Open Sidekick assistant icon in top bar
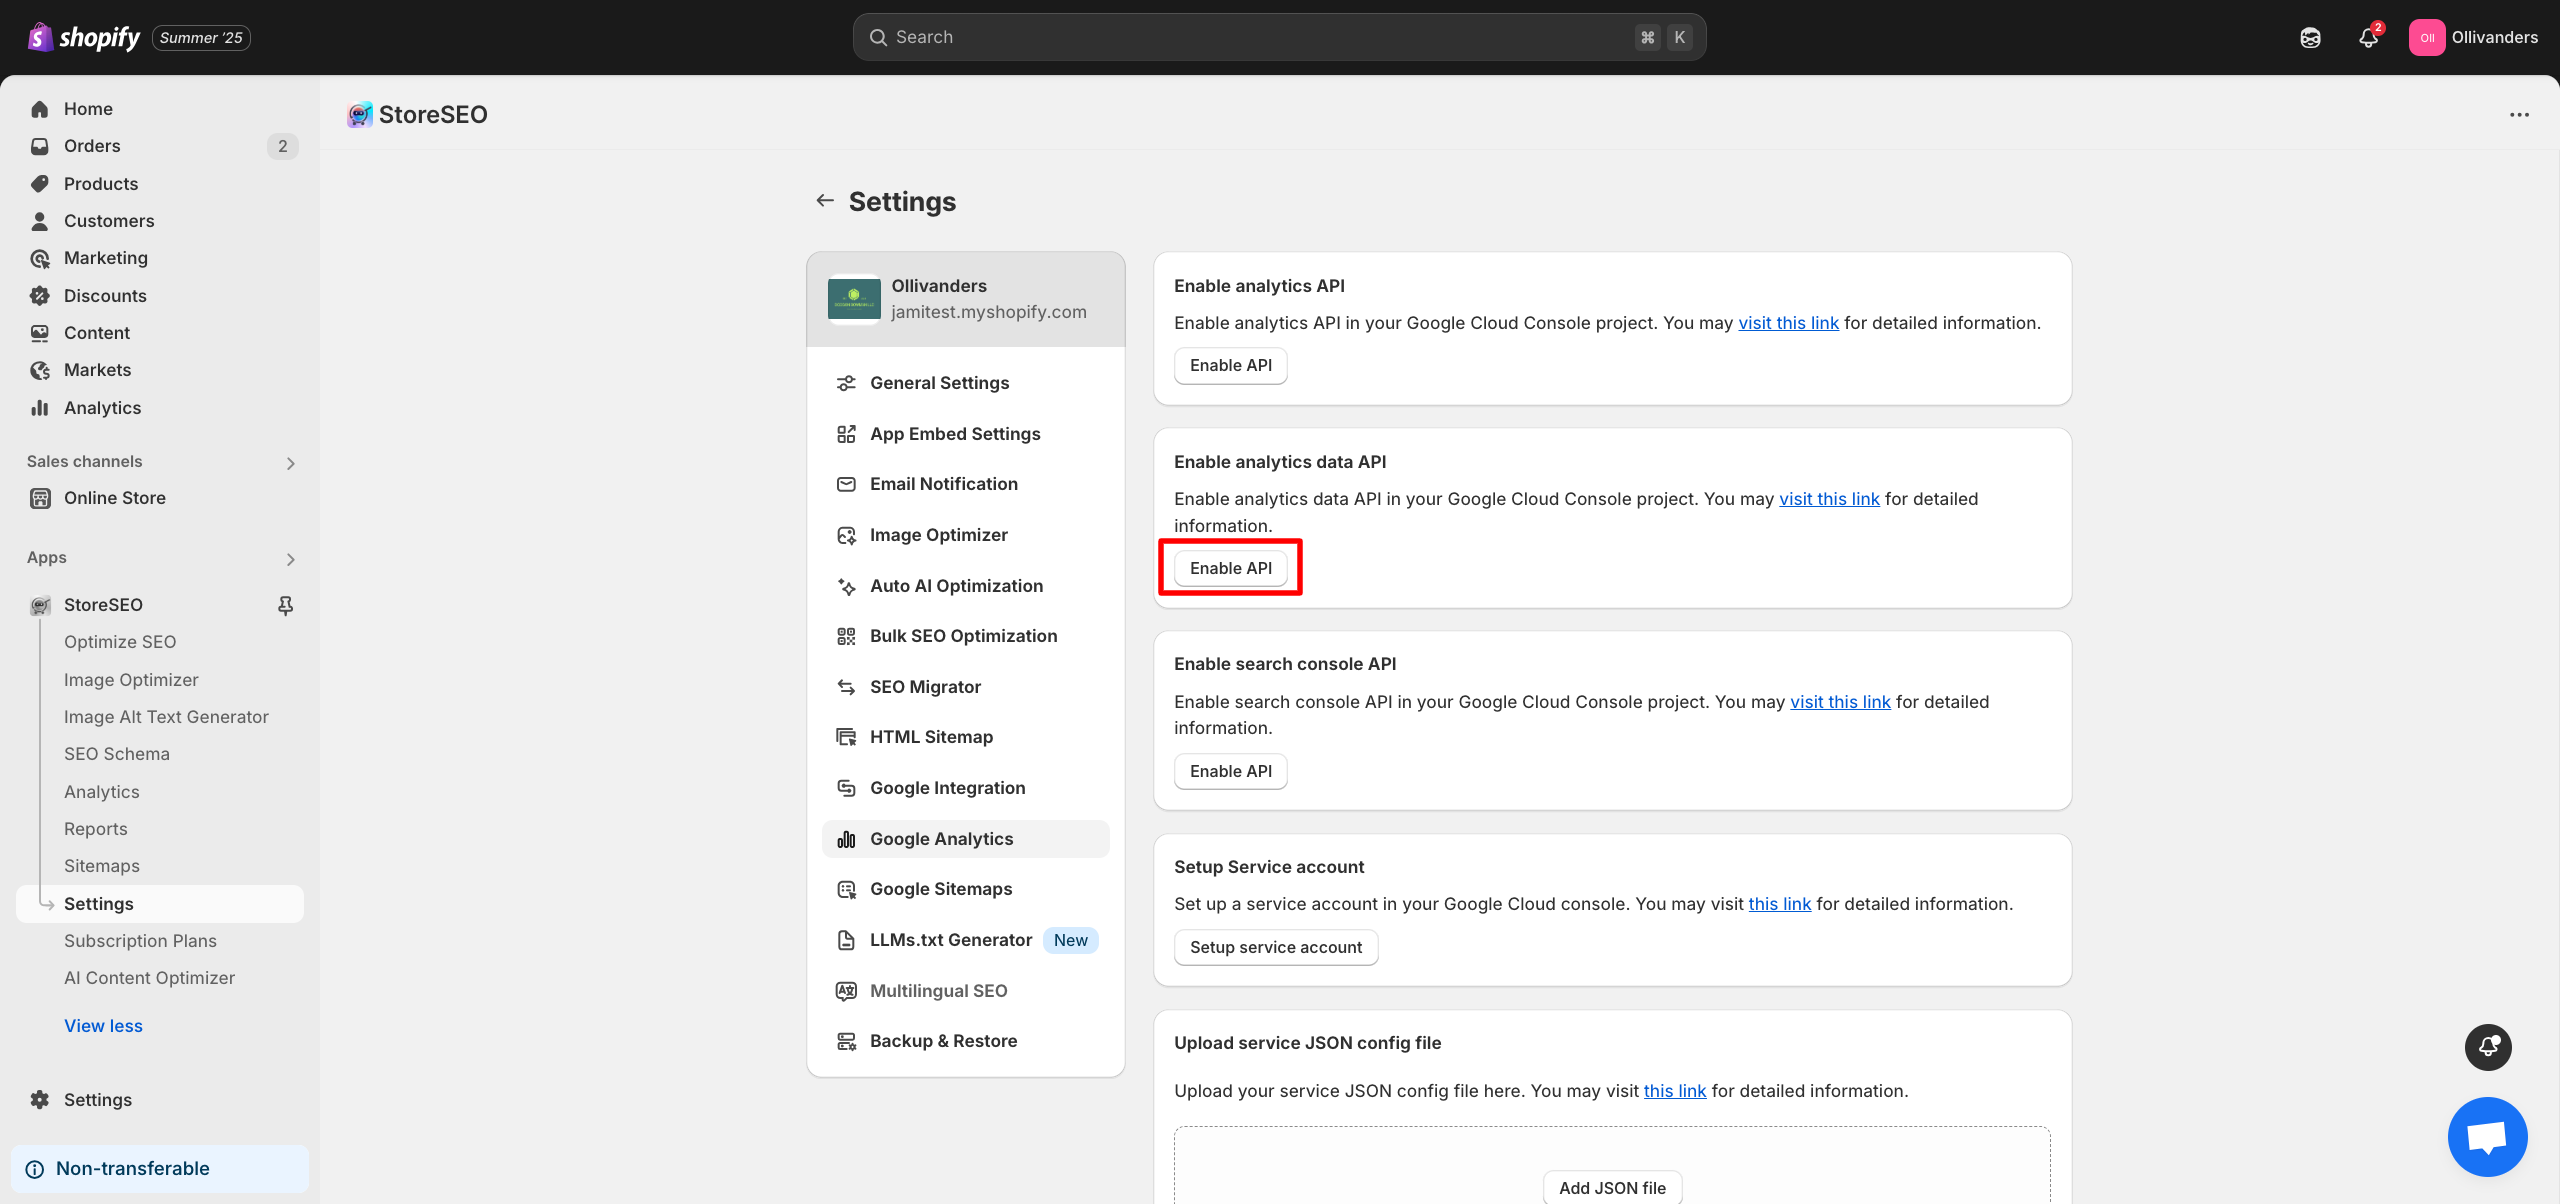The width and height of the screenshot is (2560, 1204). (x=2310, y=37)
